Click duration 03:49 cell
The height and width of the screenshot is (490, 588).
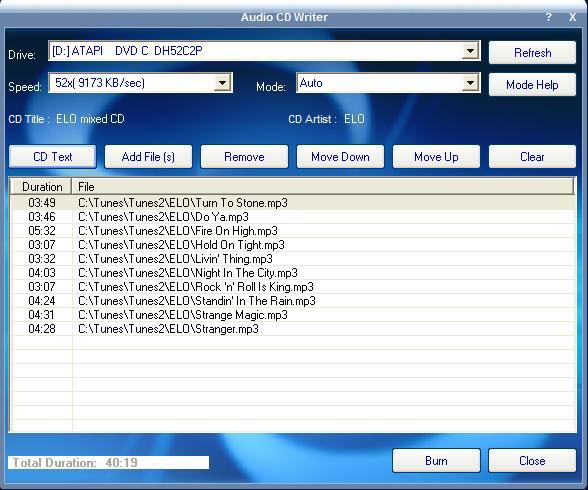(x=42, y=203)
